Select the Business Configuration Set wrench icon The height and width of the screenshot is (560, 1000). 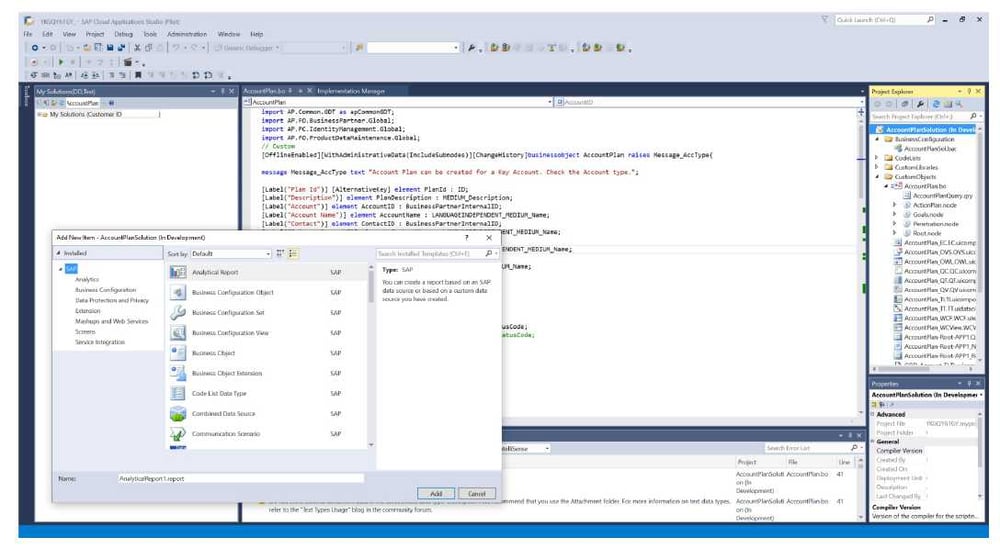(x=178, y=313)
